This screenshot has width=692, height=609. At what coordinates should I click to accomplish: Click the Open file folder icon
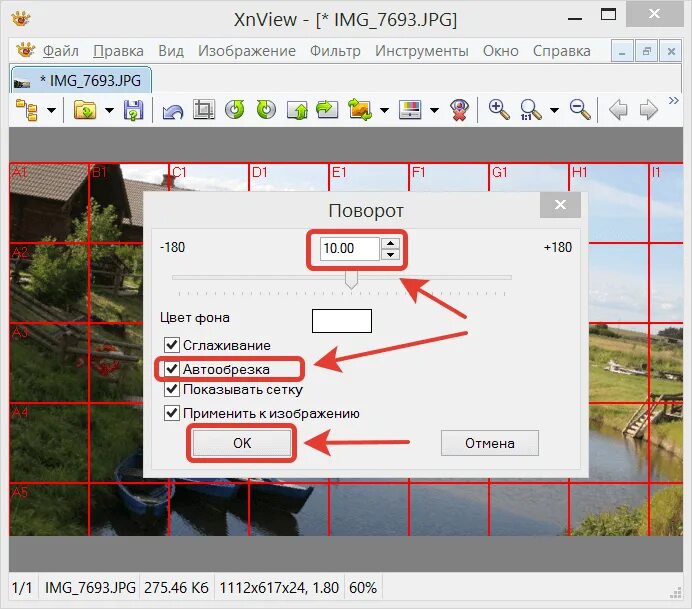[x=85, y=110]
